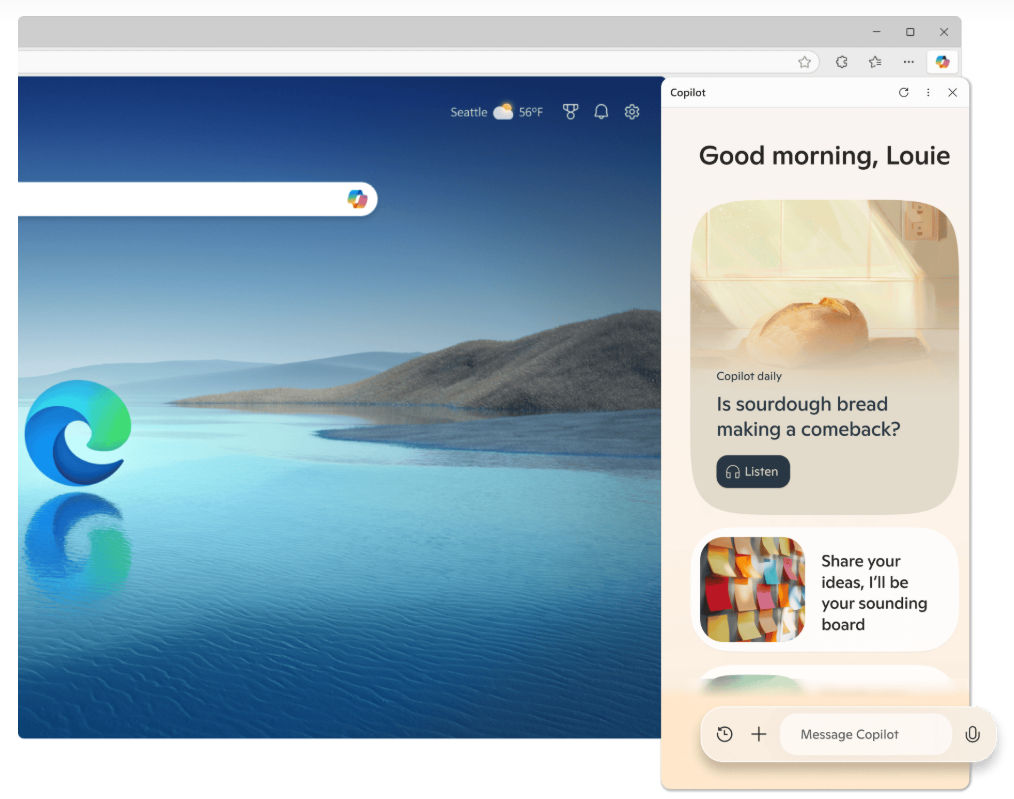Screen dimensions: 1014x799
Task: Click the Listen button on sourdough card
Action: [x=753, y=471]
